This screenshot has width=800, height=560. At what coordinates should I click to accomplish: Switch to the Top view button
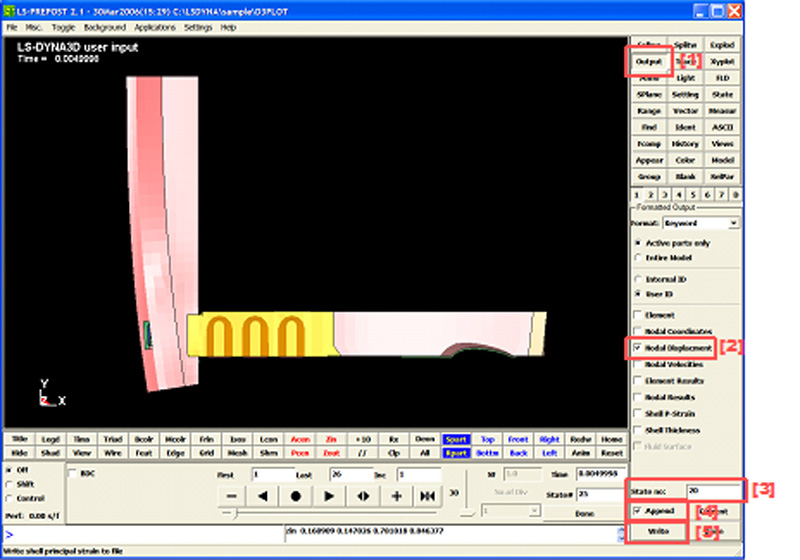click(x=487, y=439)
